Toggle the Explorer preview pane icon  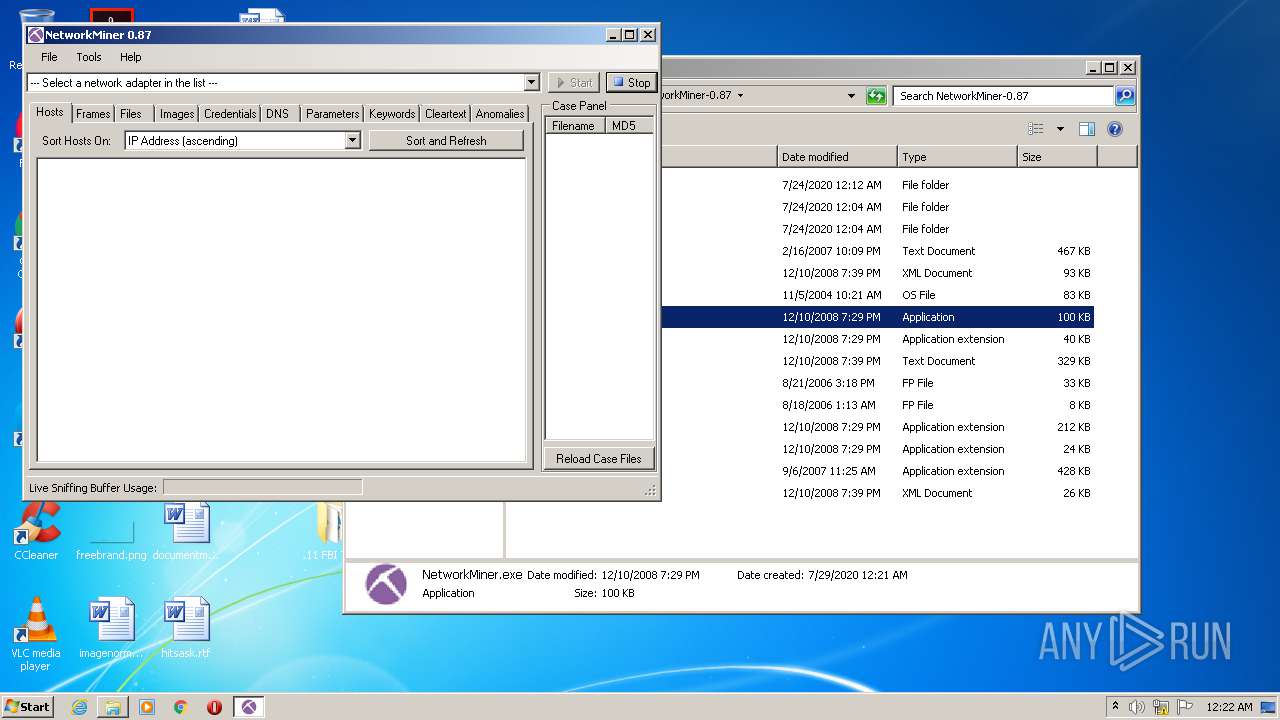click(1087, 129)
